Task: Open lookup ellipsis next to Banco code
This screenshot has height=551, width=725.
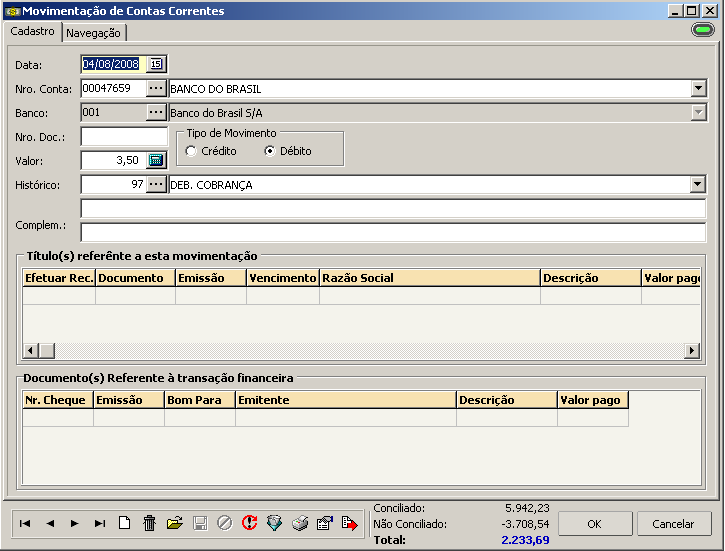Action: (x=156, y=112)
